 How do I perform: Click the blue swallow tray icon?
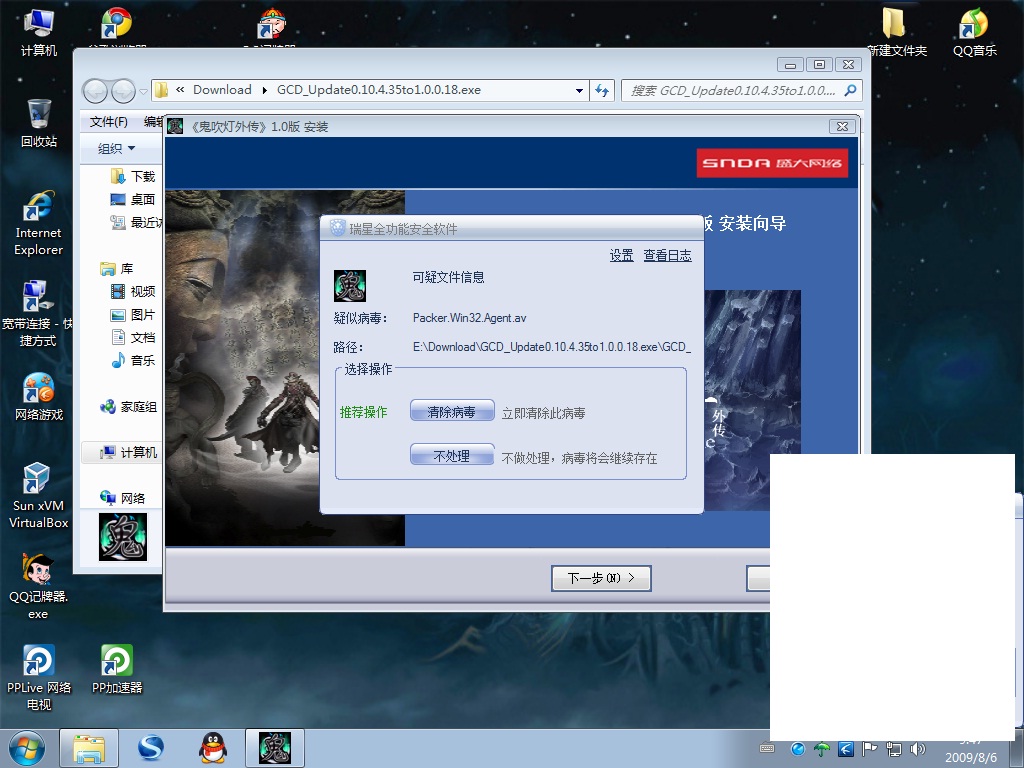click(846, 749)
